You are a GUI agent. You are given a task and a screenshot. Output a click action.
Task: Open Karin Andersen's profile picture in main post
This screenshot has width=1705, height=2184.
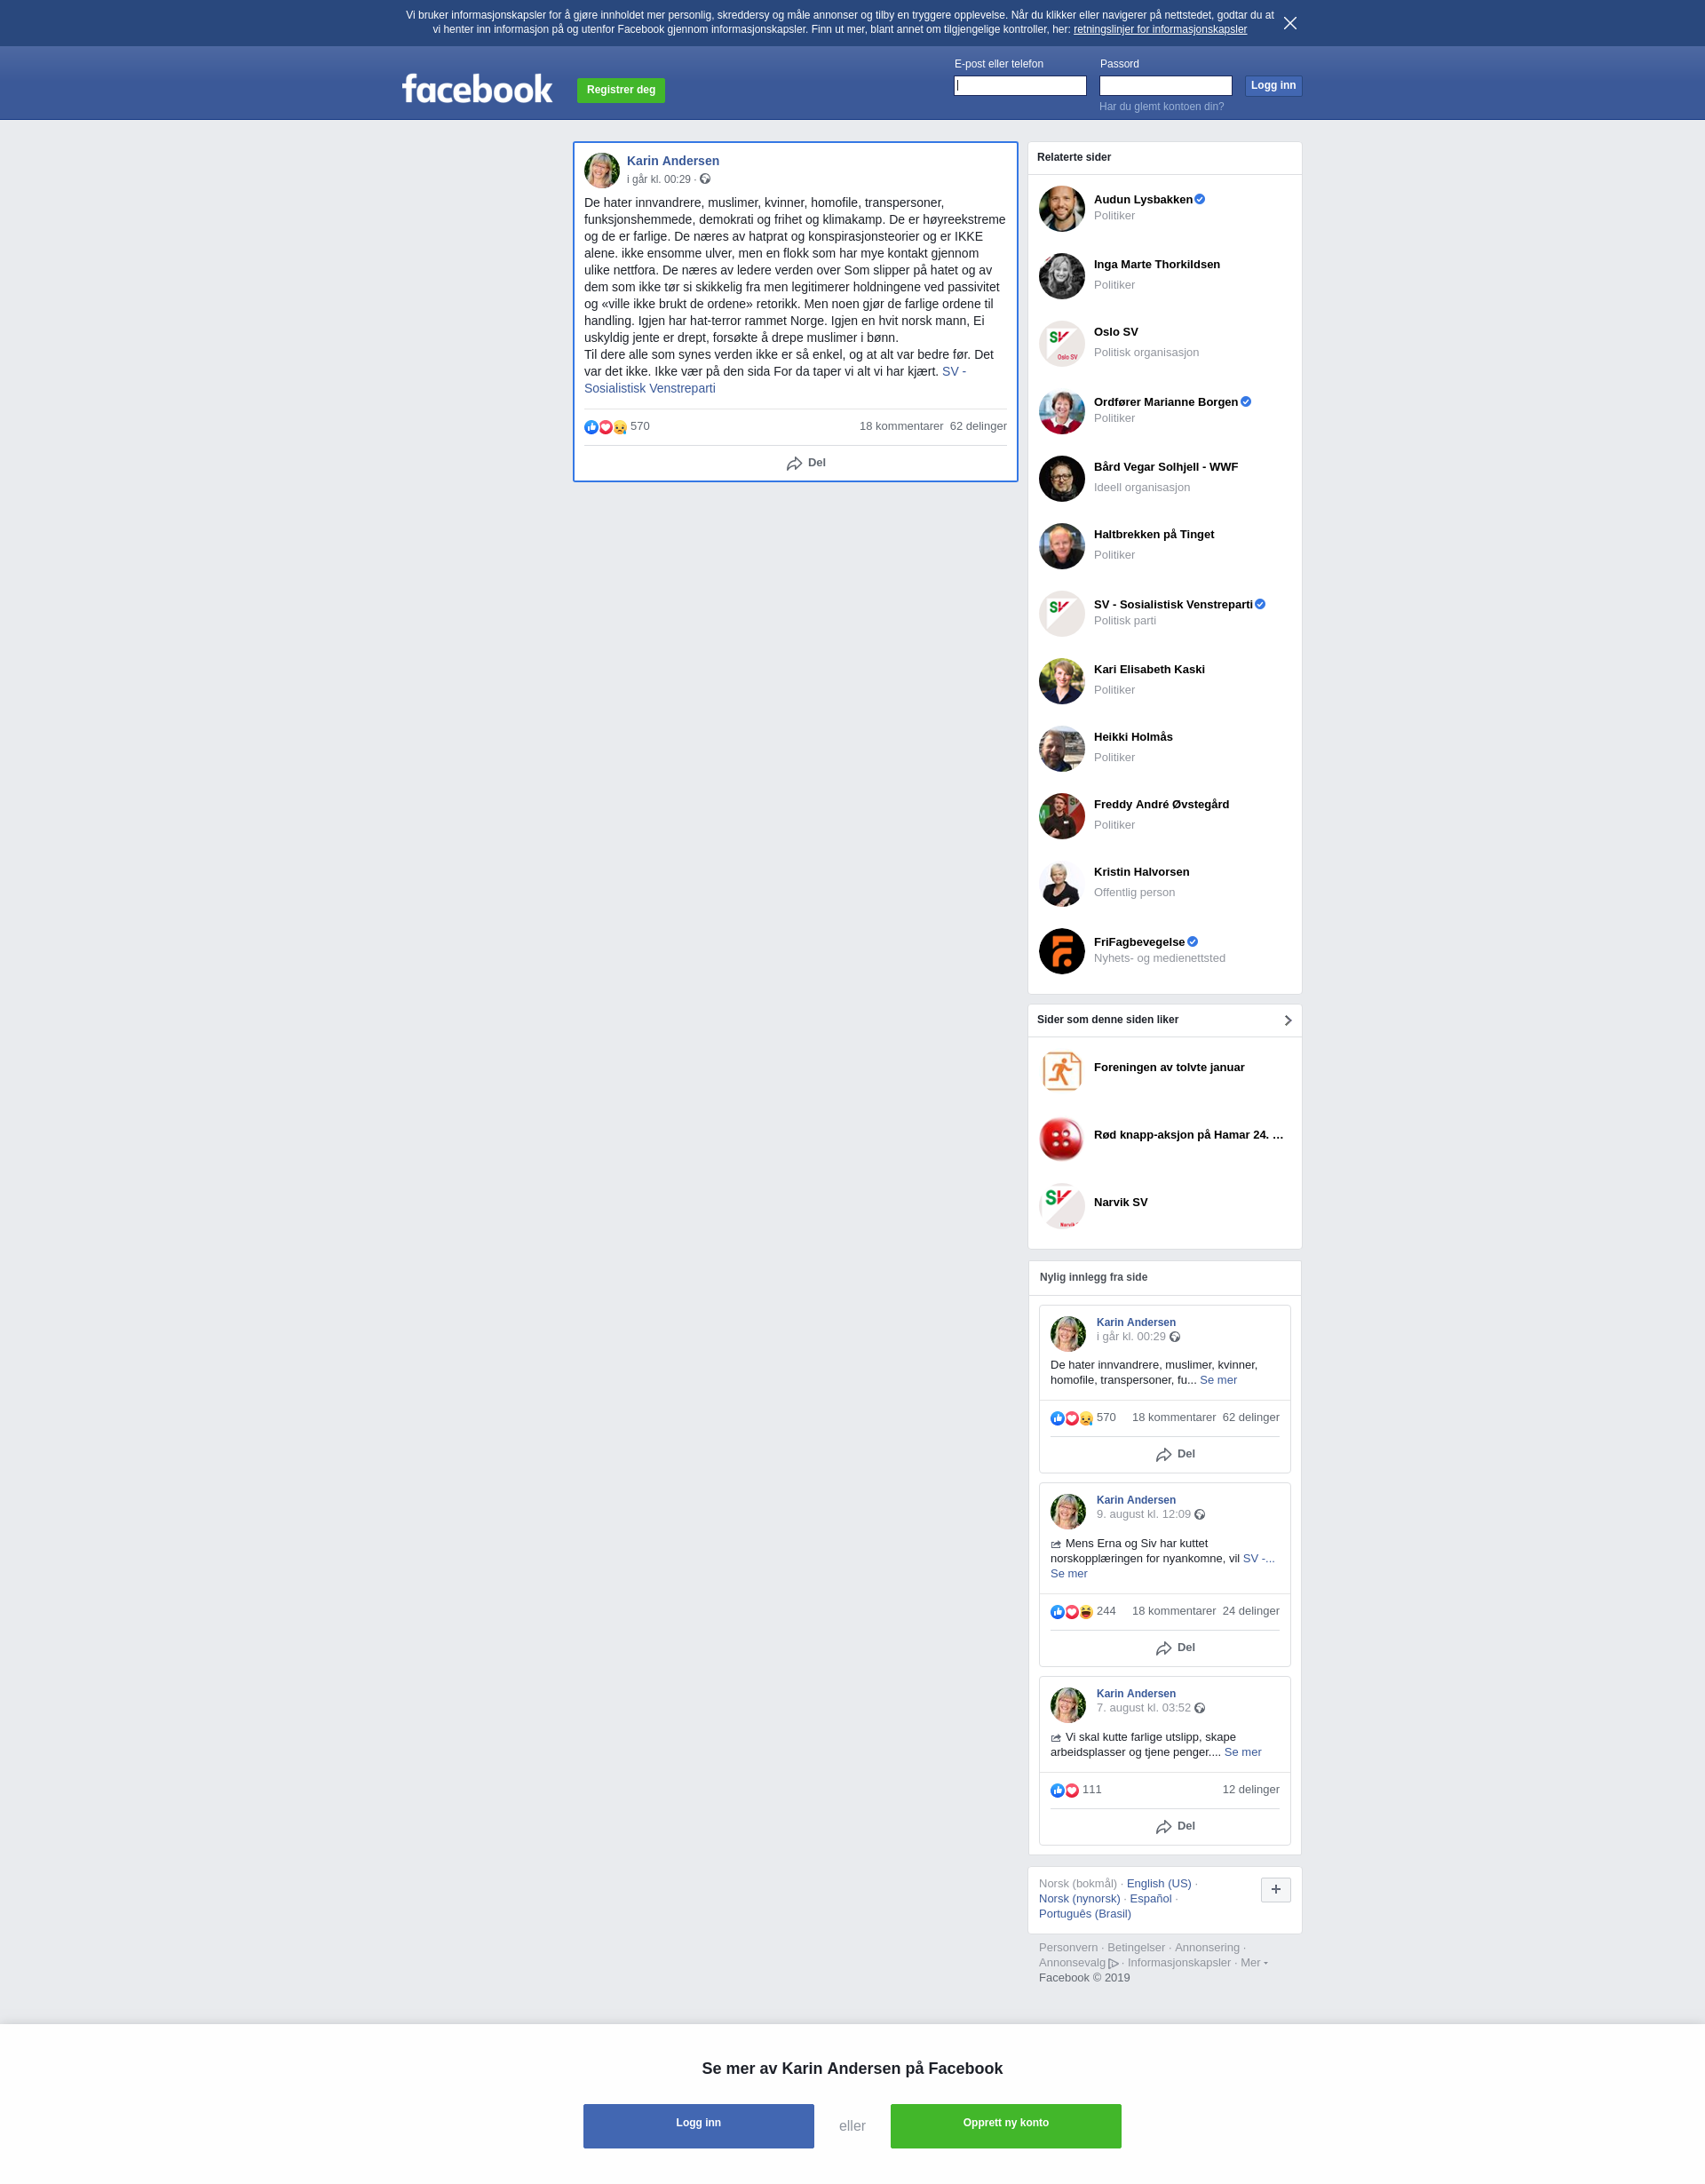tap(602, 170)
